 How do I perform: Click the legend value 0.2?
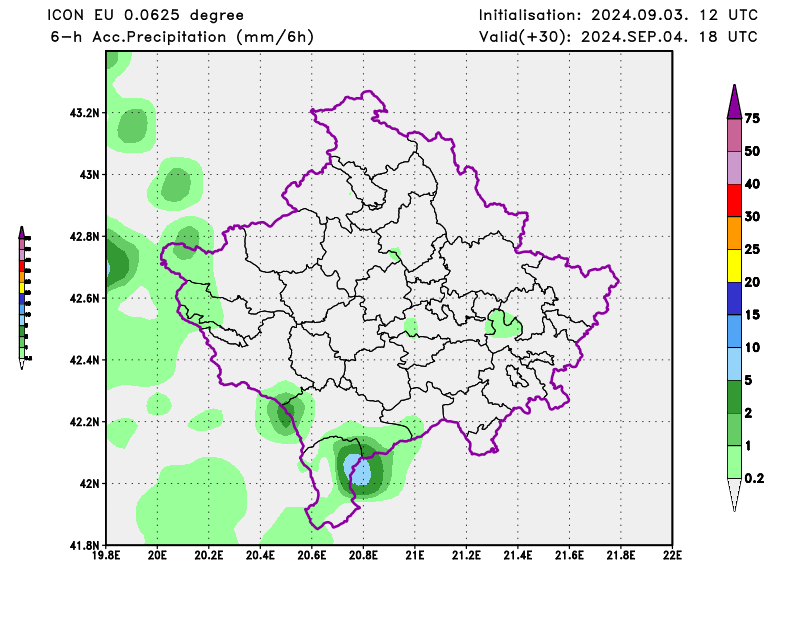[754, 478]
